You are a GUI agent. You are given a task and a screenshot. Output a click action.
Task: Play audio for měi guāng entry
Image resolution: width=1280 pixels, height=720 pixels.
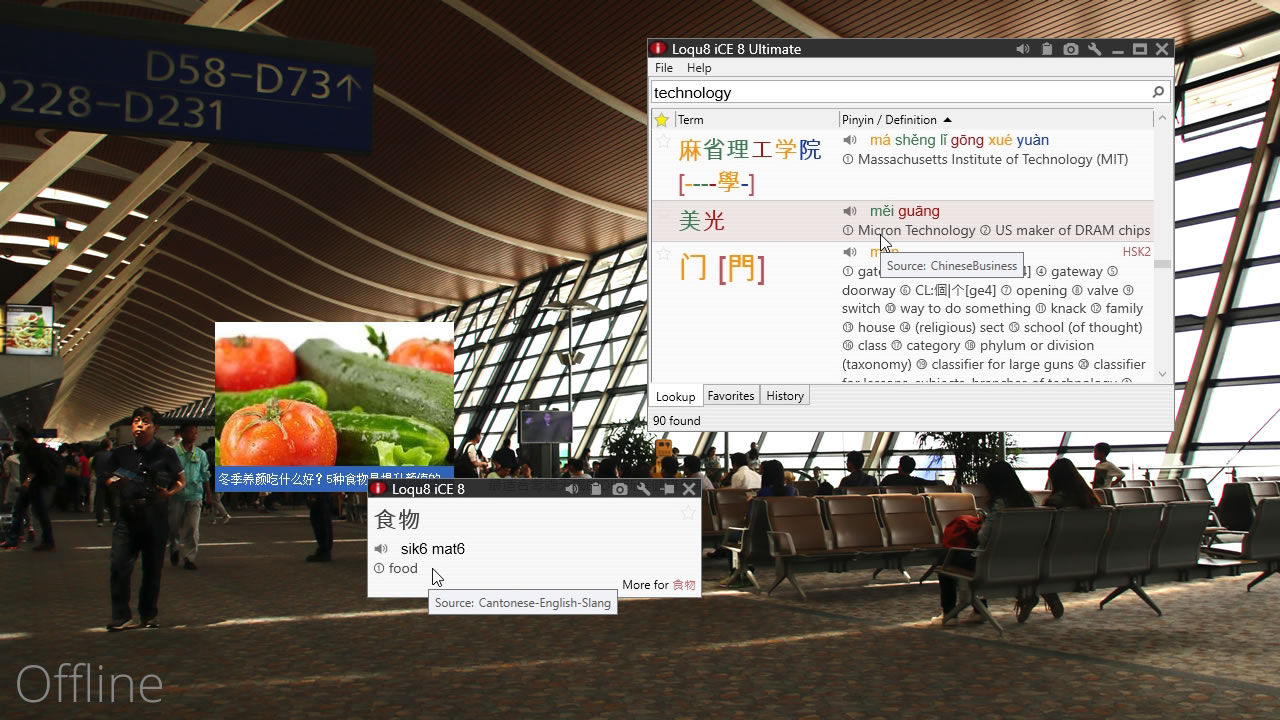pos(849,211)
